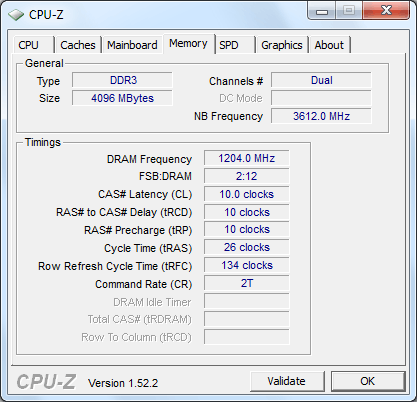The width and height of the screenshot is (417, 402).
Task: Click the greyed DRAM Idle Timer label
Action: pos(152,302)
